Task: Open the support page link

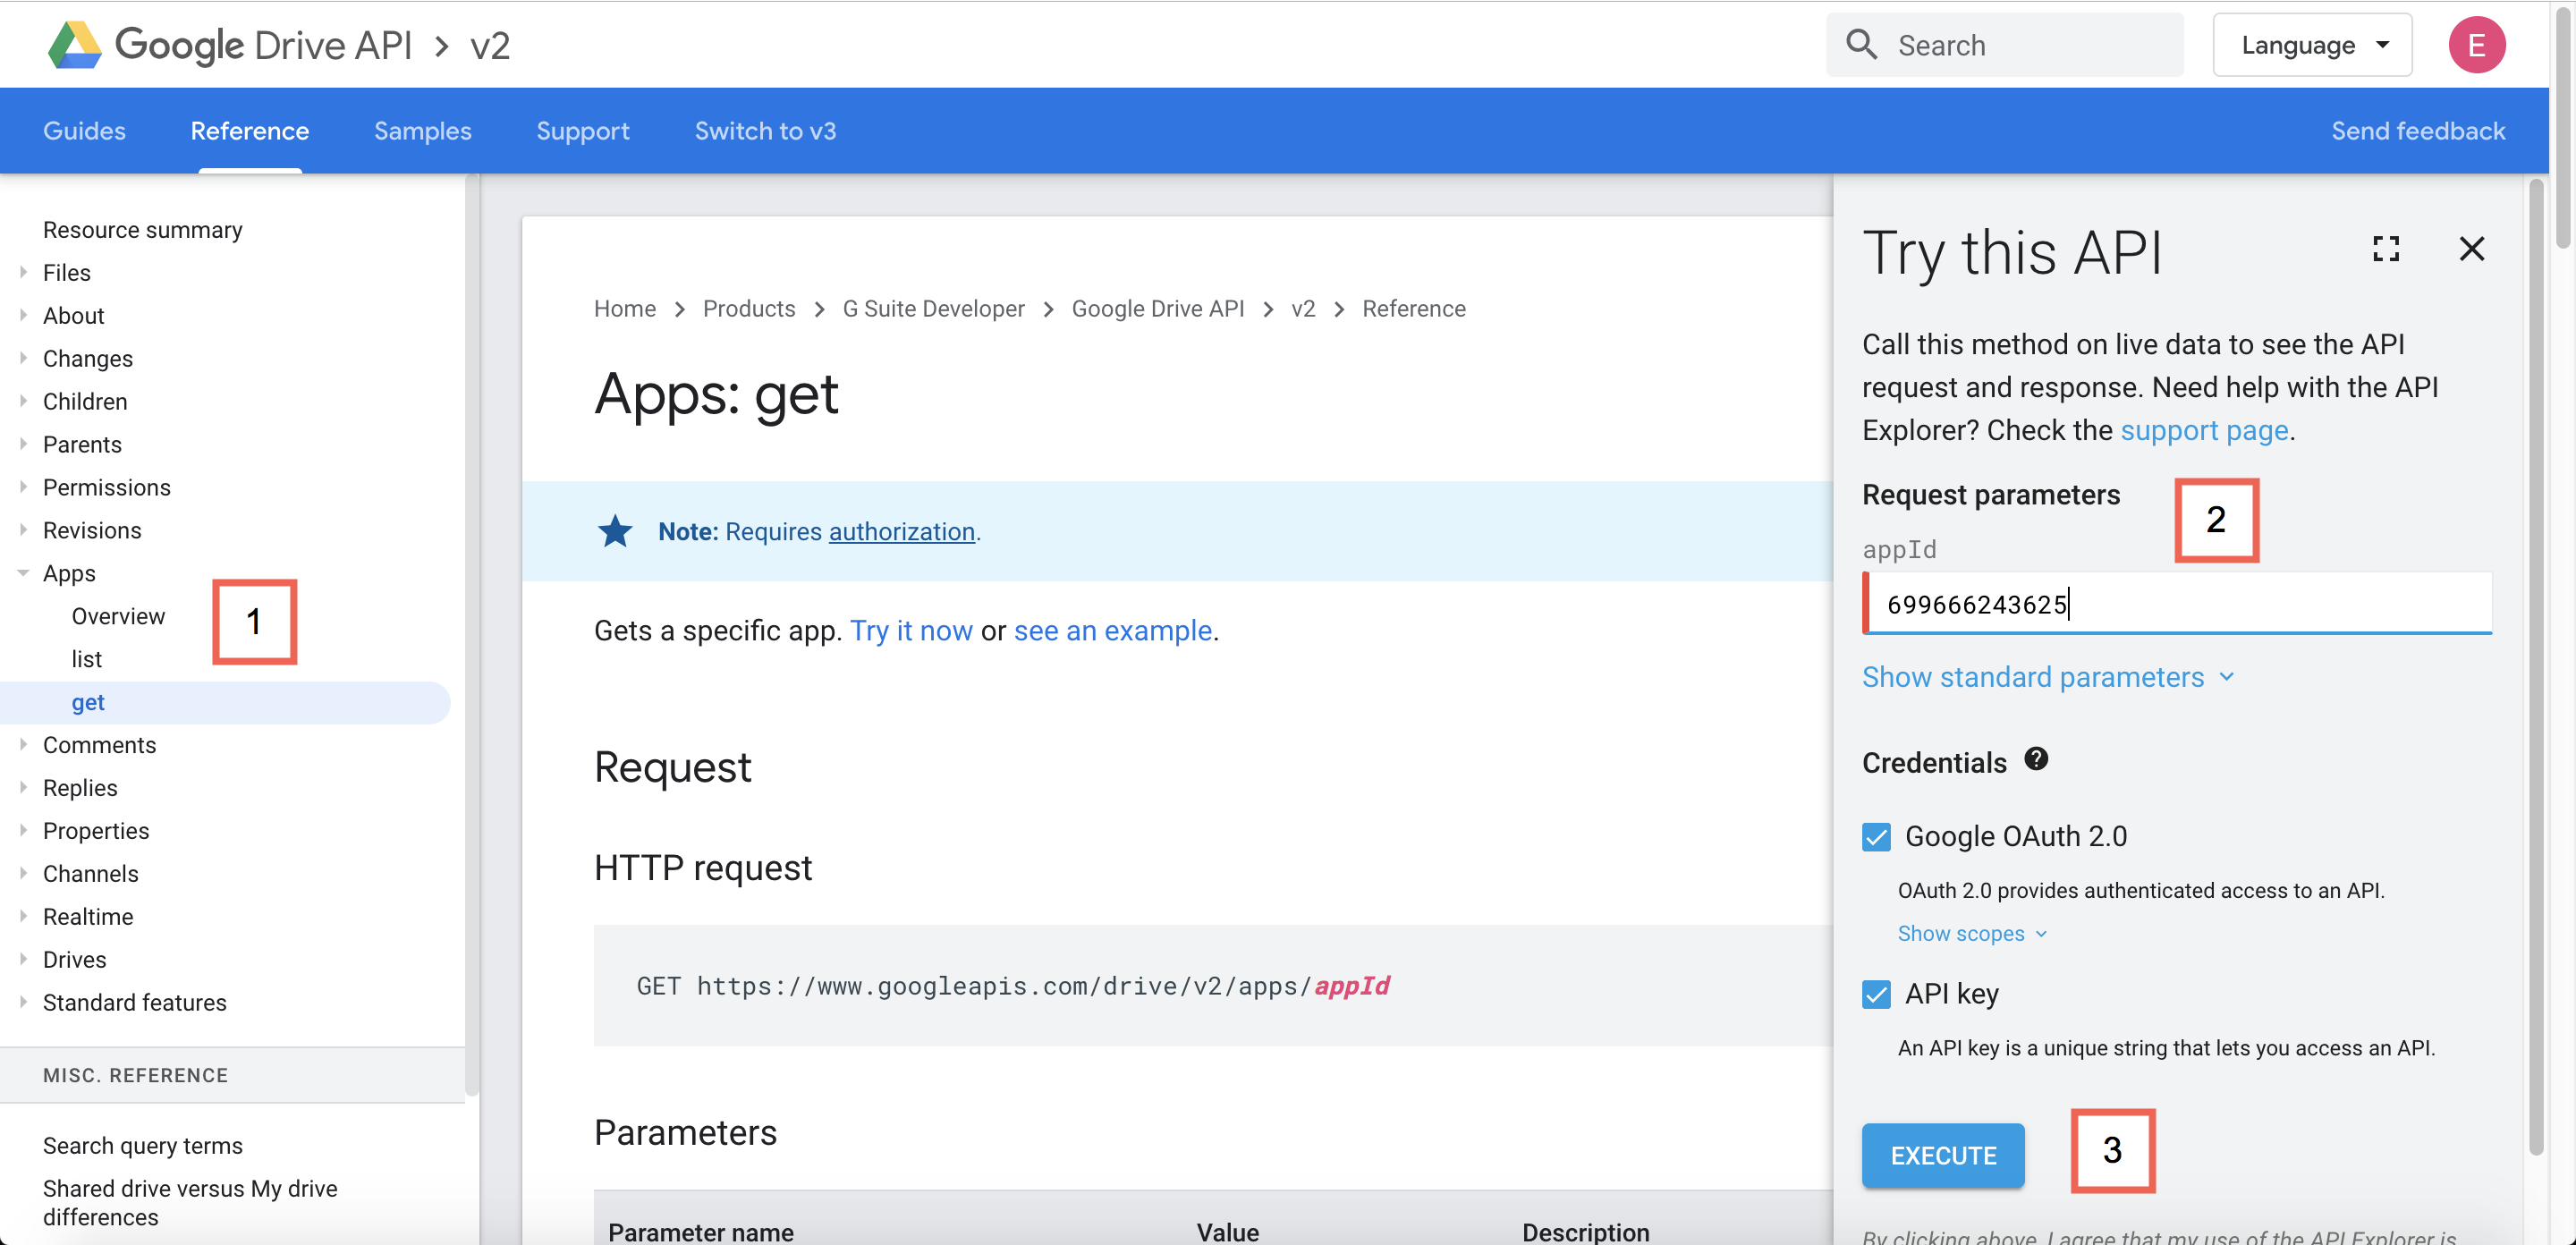Action: (x=2204, y=430)
